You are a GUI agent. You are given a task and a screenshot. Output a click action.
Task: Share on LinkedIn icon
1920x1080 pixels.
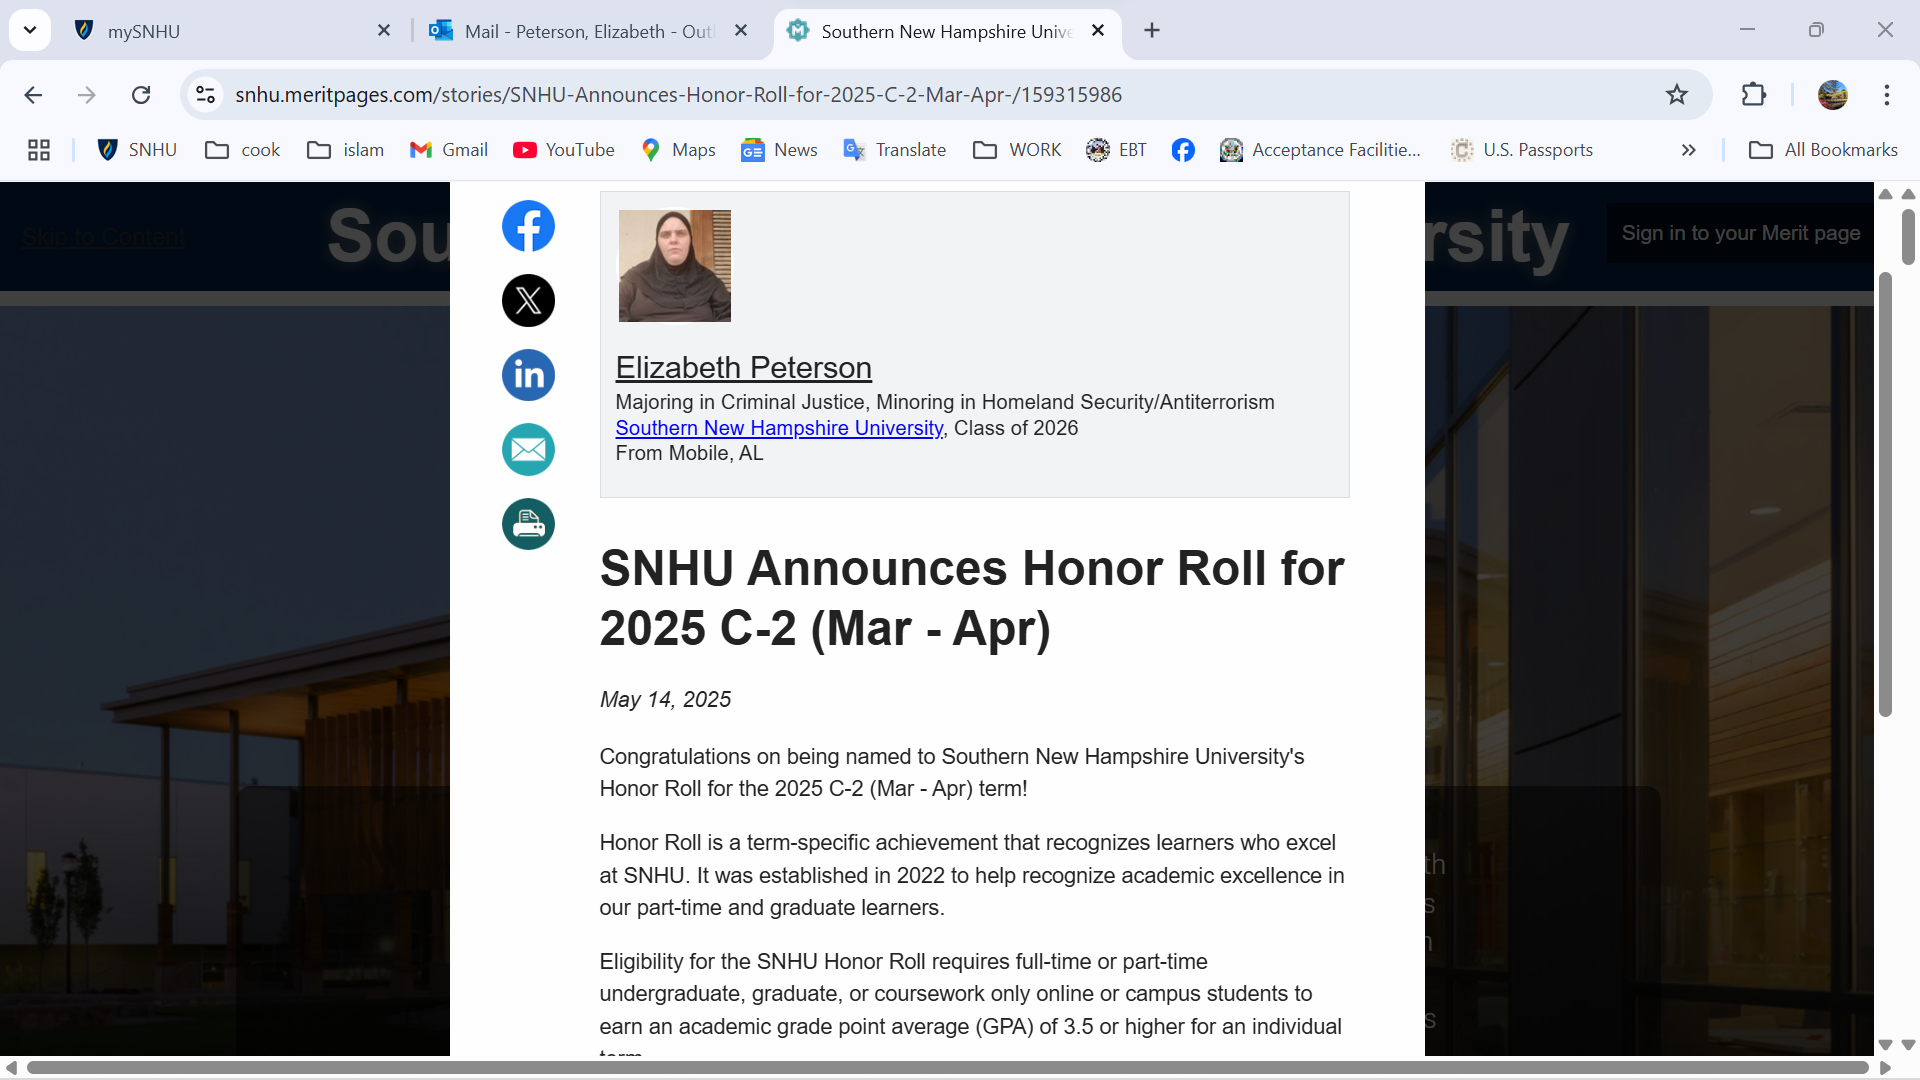(528, 375)
